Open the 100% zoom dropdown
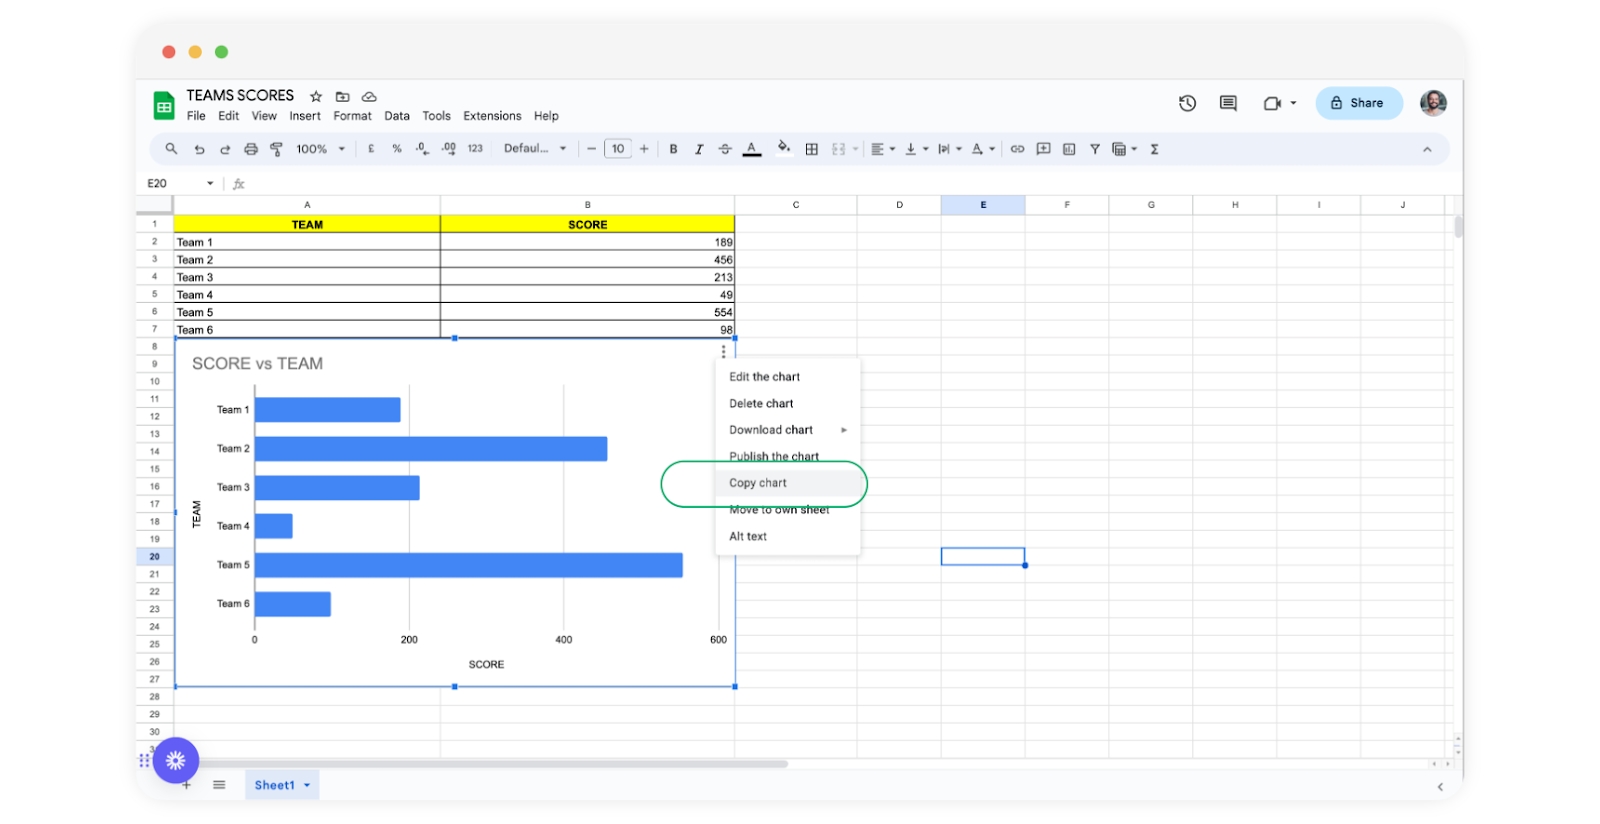The image size is (1600, 824). tap(320, 149)
